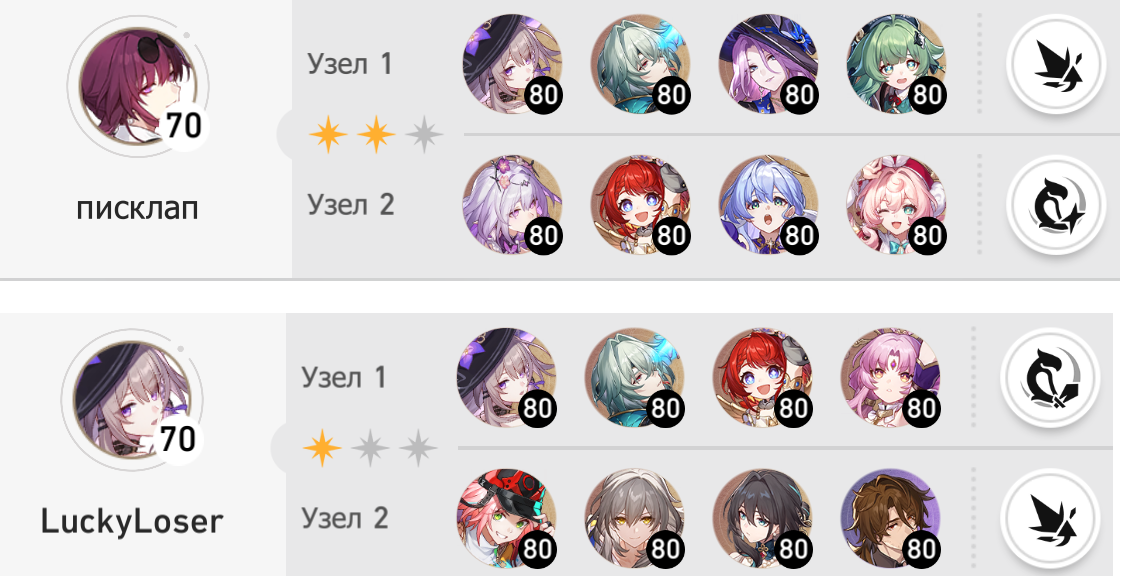Image resolution: width=1126 pixels, height=576 pixels.
Task: Click origami bird icon in писклап's Узел 1
Action: 1054,64
